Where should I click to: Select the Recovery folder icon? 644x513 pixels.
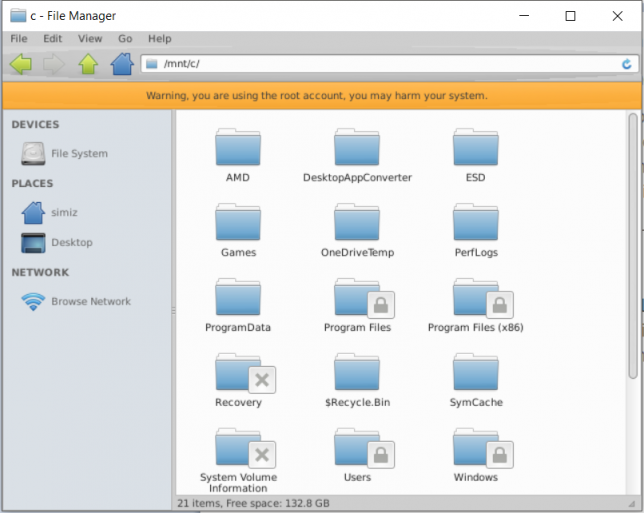click(x=238, y=373)
